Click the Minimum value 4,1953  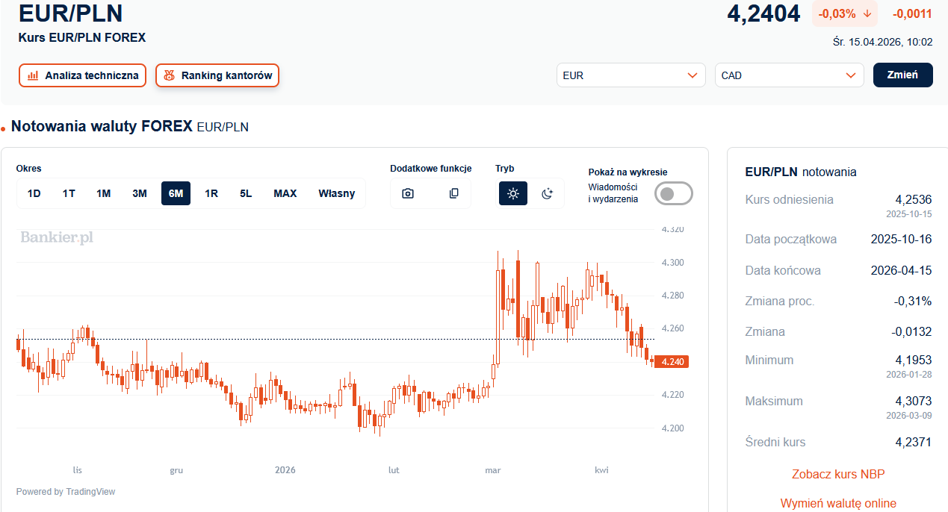click(914, 360)
